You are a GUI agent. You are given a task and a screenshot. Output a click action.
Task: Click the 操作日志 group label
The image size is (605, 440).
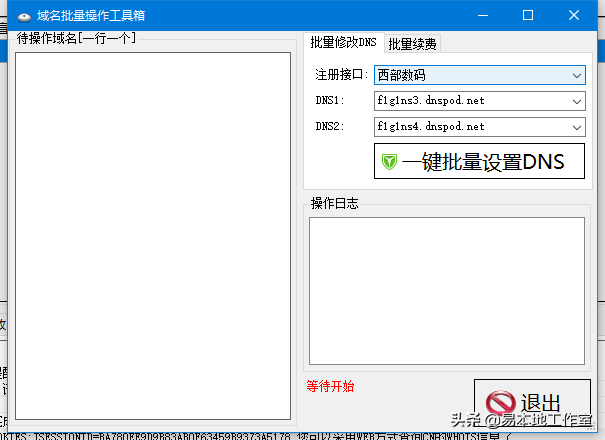click(x=335, y=203)
